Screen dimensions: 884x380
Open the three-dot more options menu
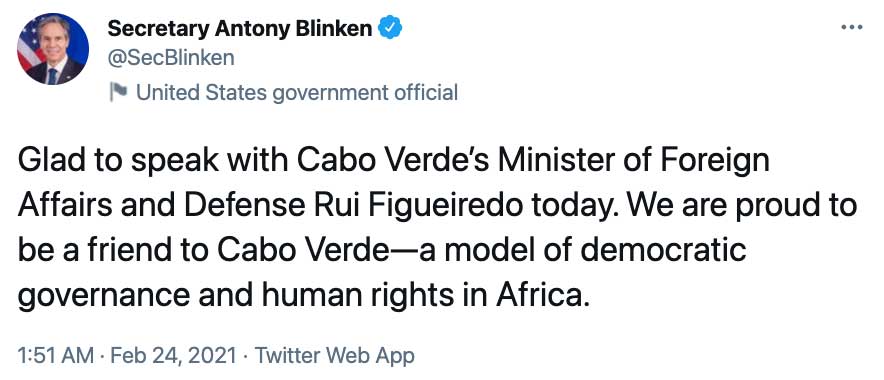coord(851,27)
